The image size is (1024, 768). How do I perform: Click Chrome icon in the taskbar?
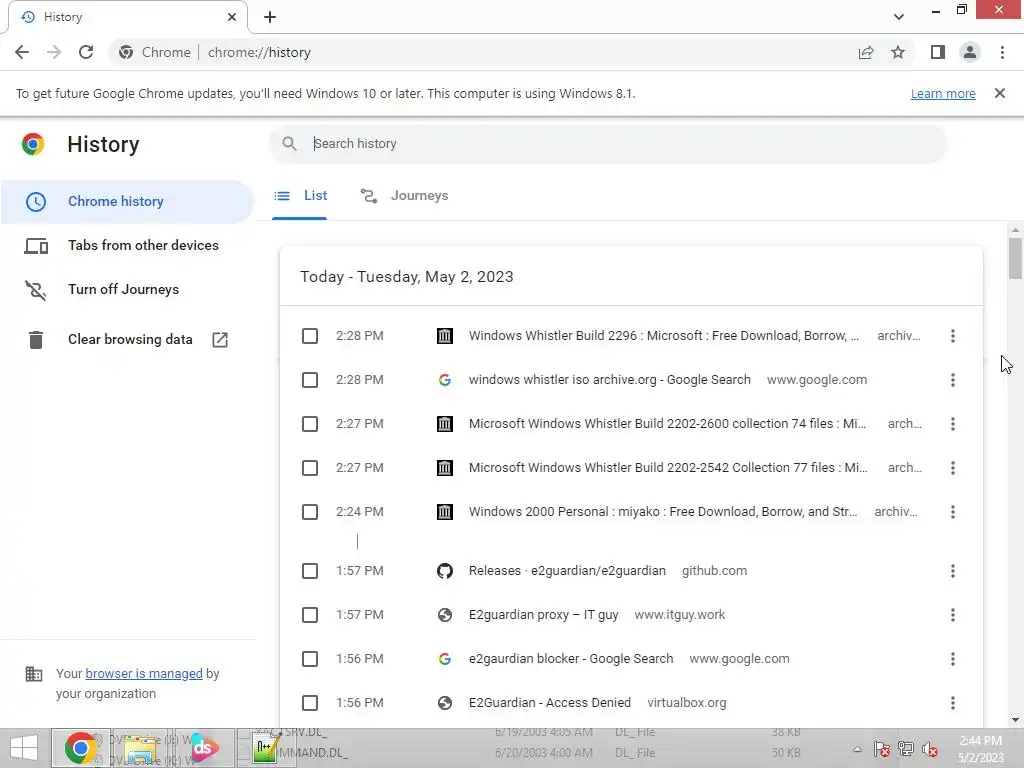pyautogui.click(x=81, y=748)
